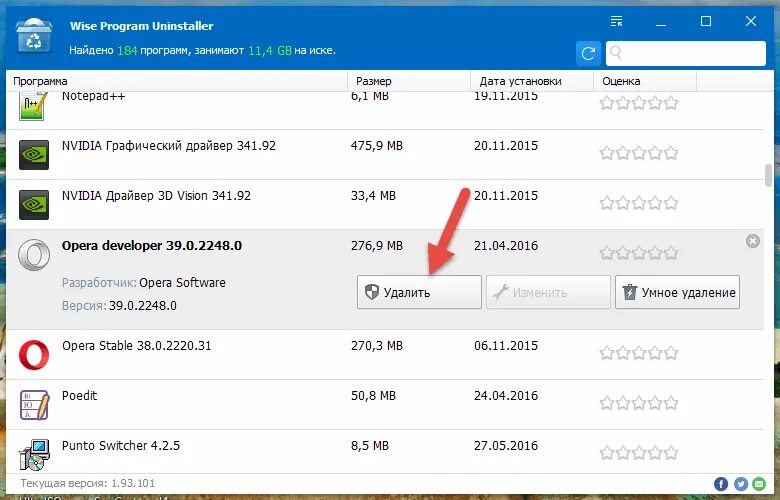Maximize the Wise Program Uninstaller window
This screenshot has height=500, width=780.
[x=705, y=21]
